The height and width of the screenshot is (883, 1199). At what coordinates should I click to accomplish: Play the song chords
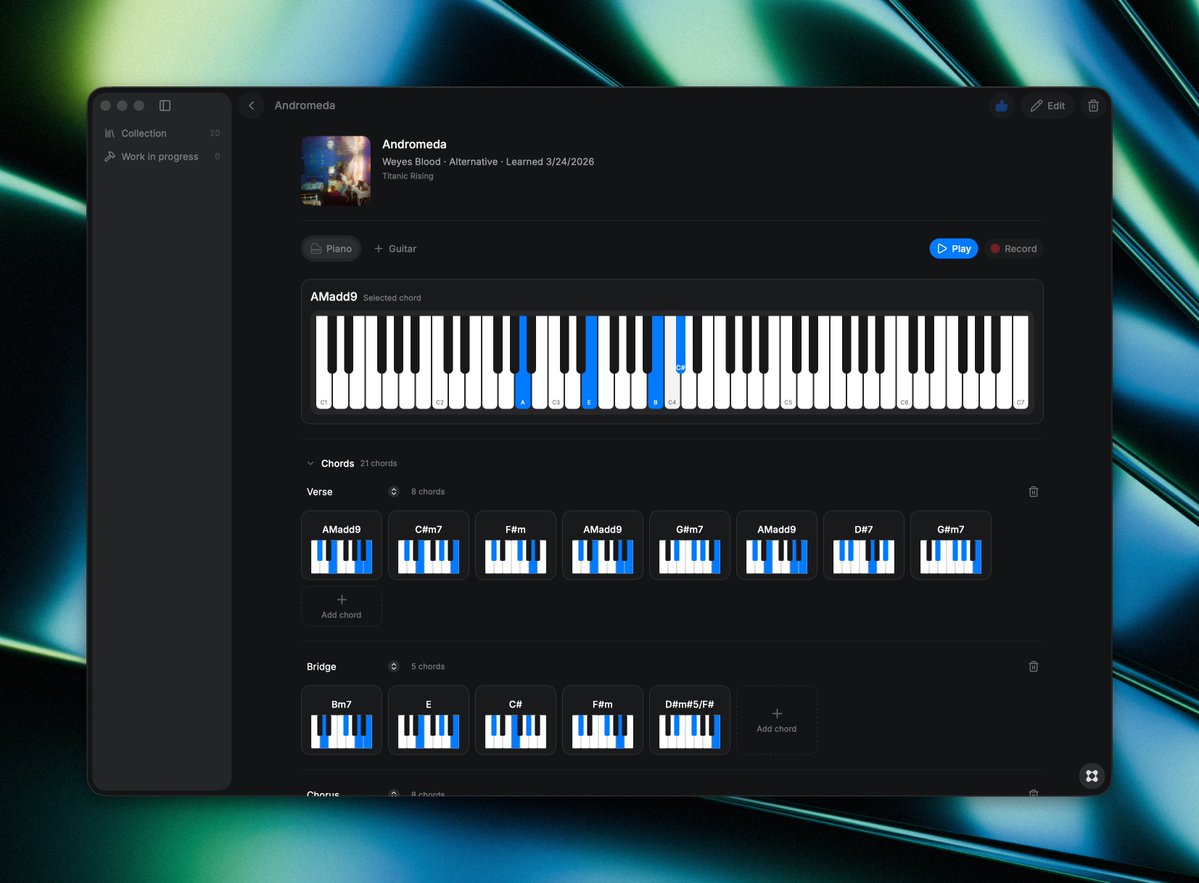(954, 248)
